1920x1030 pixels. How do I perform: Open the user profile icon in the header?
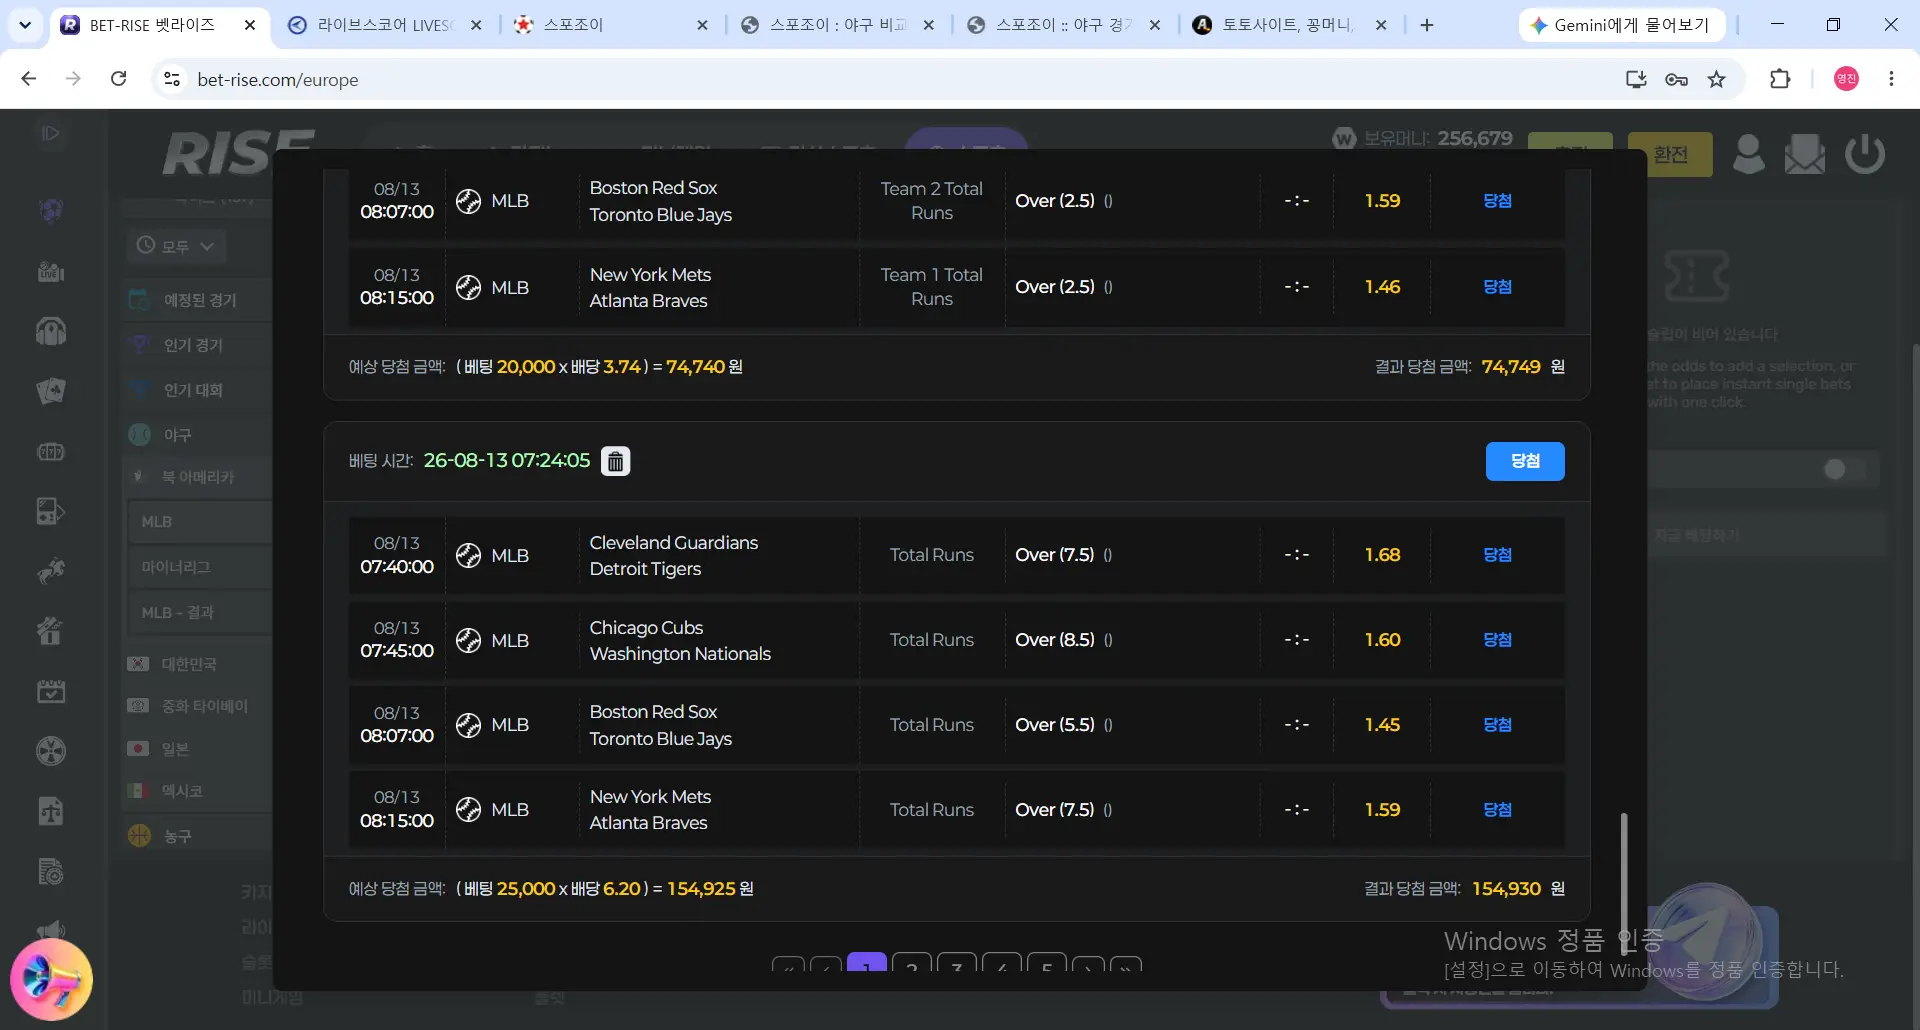click(x=1748, y=154)
